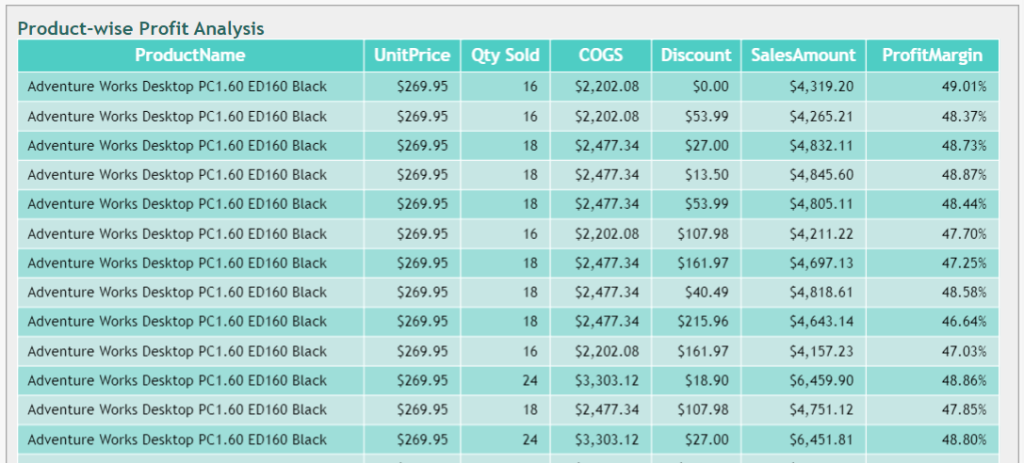The width and height of the screenshot is (1024, 463).
Task: Click the $0.00 discount cell
Action: [x=711, y=87]
